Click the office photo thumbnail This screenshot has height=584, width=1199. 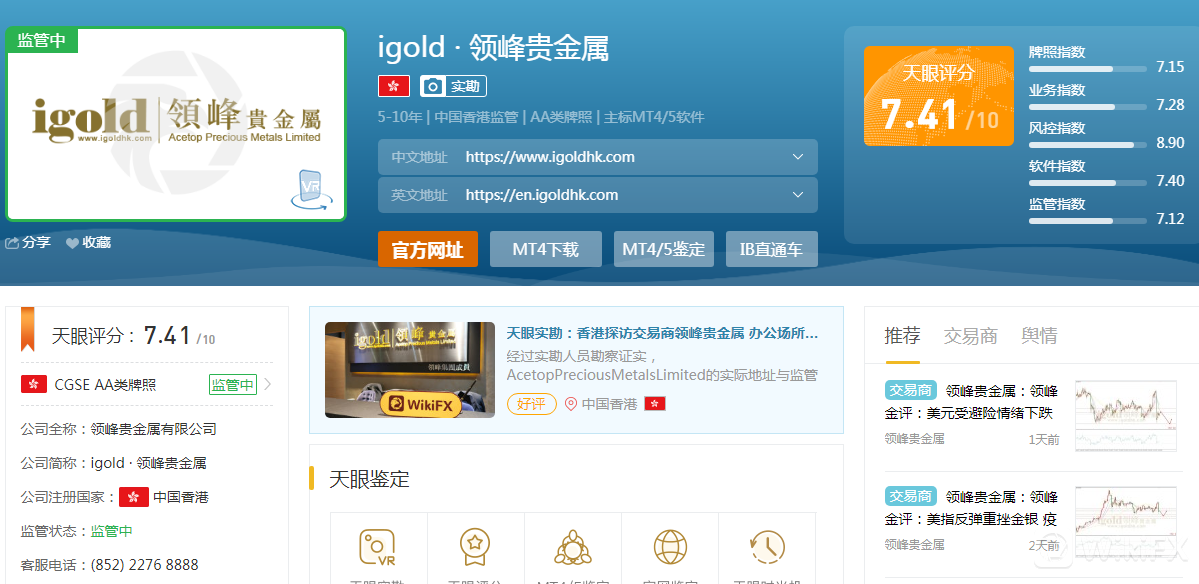pyautogui.click(x=410, y=370)
